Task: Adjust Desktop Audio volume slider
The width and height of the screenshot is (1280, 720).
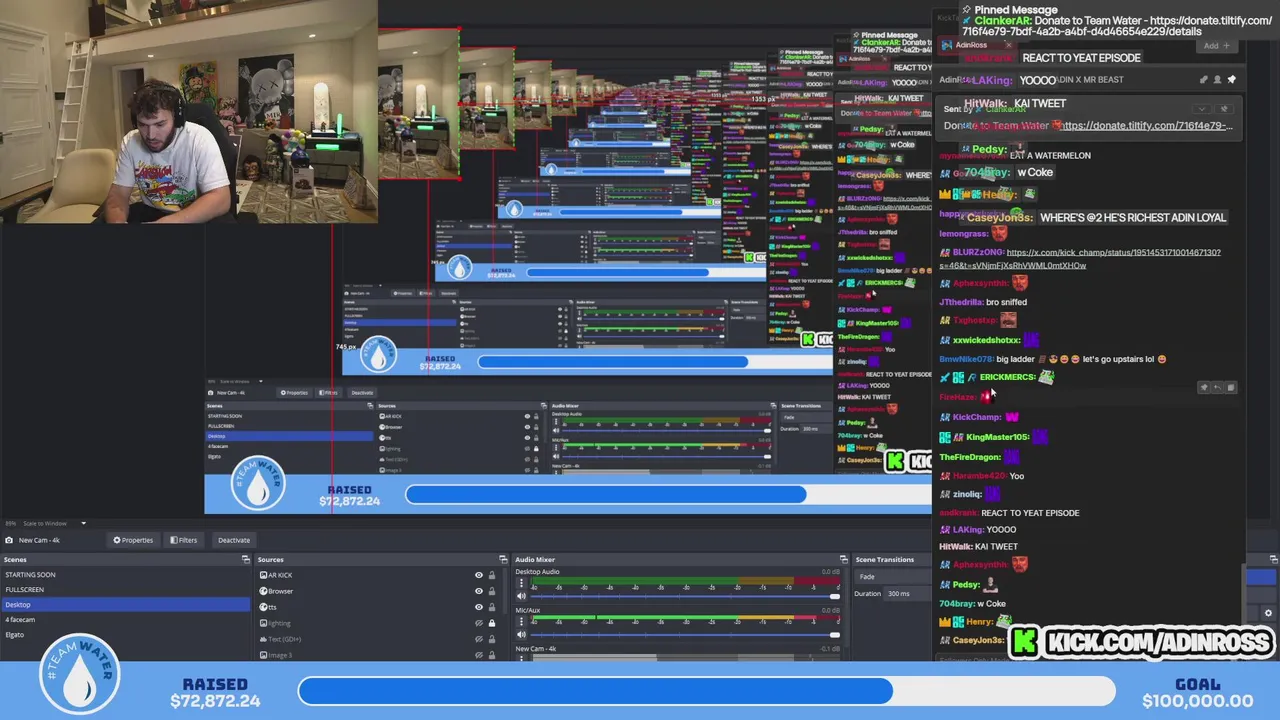Action: [x=685, y=597]
